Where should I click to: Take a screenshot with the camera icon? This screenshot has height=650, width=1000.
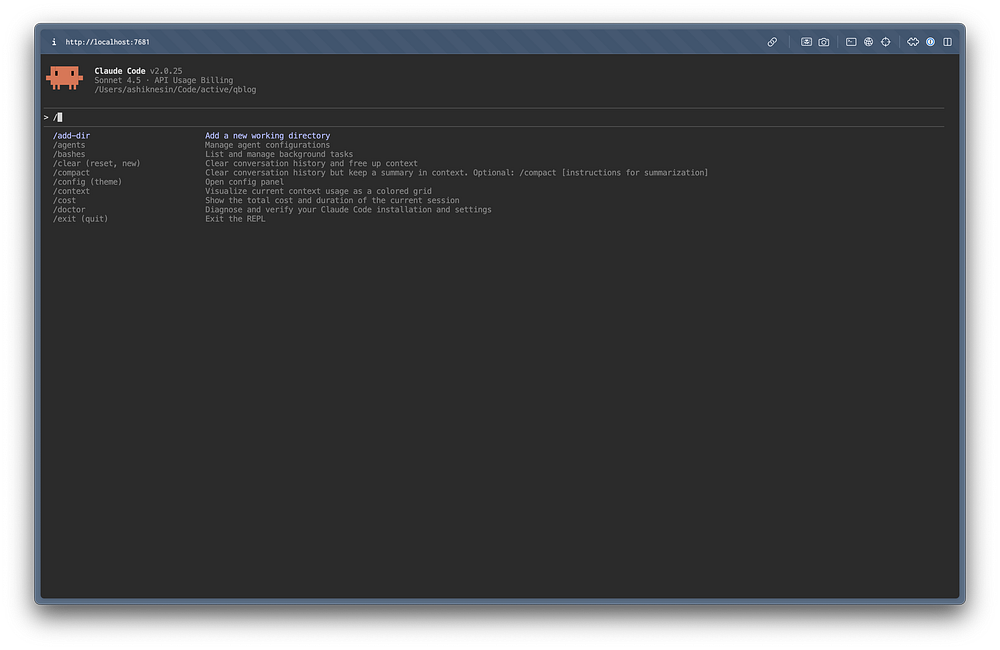[x=823, y=42]
